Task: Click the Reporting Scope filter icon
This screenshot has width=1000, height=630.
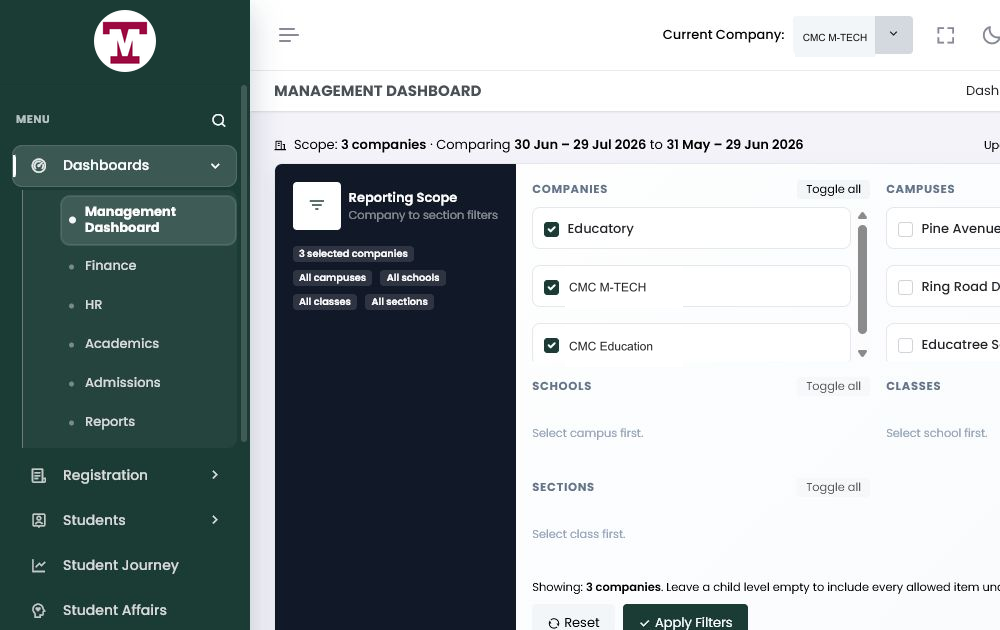Action: 317,205
